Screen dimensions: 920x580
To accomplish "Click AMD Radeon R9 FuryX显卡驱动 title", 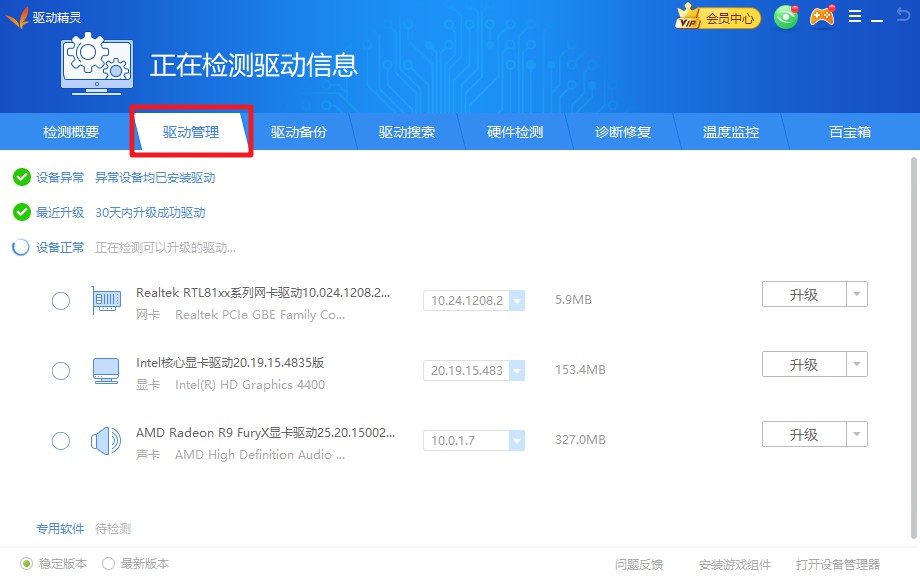I will (x=265, y=432).
